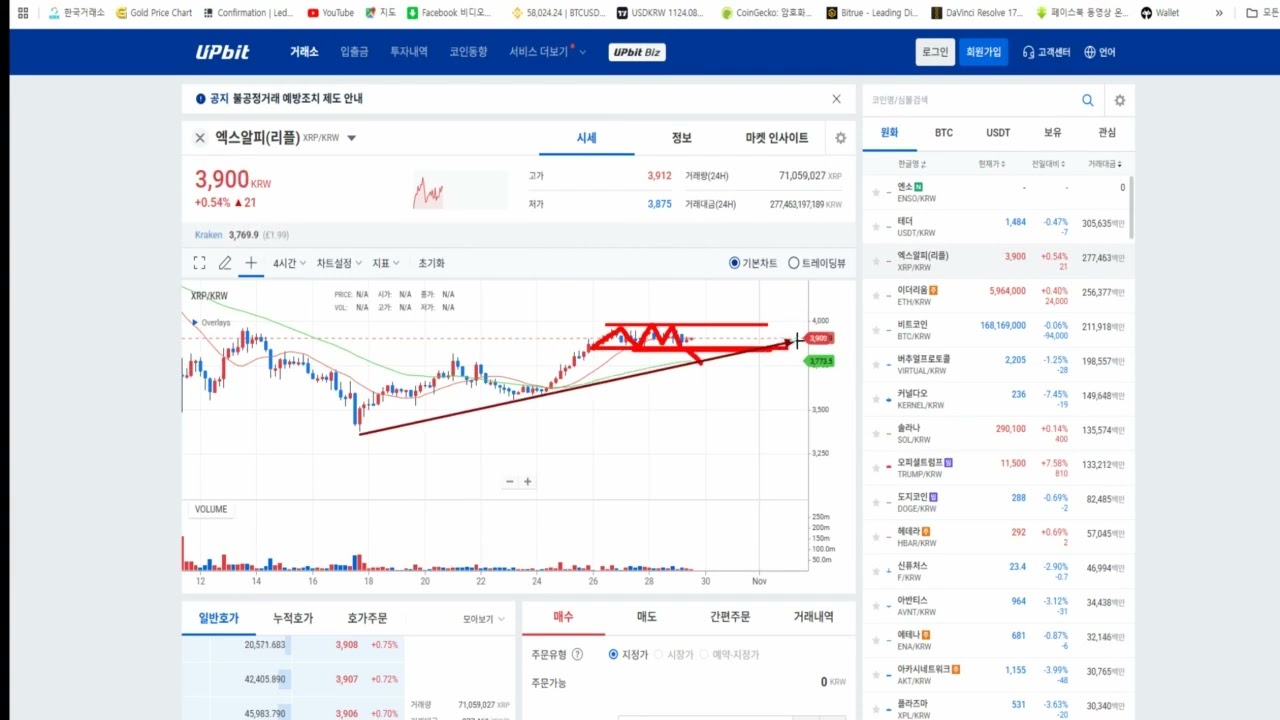
Task: Open the 거래소 nav menu
Action: pyautogui.click(x=304, y=52)
